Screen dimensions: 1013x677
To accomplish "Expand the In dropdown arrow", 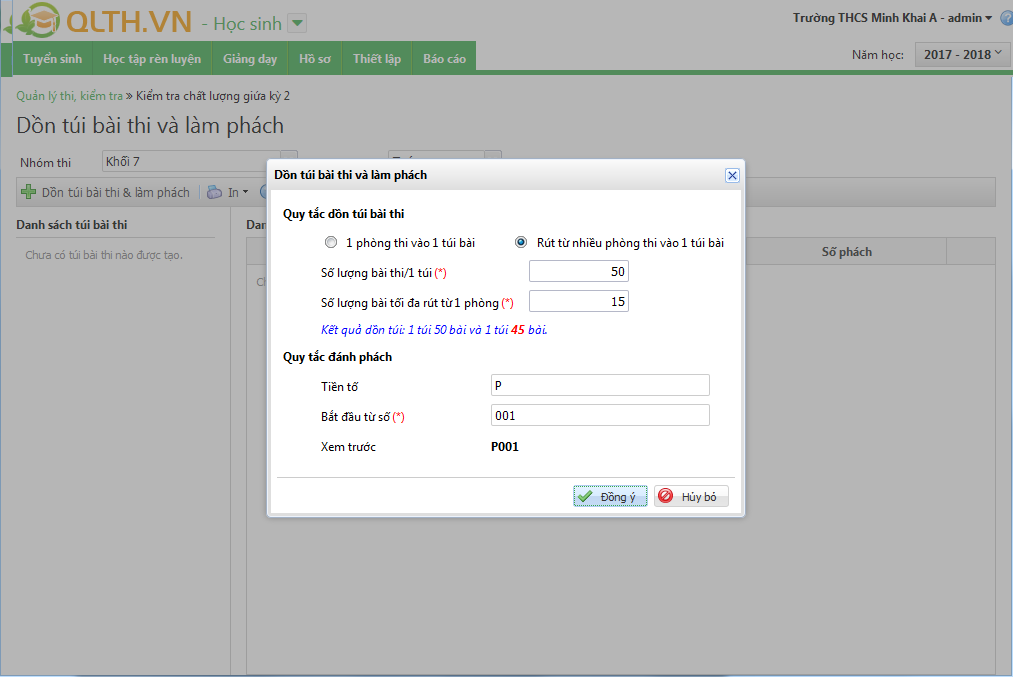I will tap(245, 192).
